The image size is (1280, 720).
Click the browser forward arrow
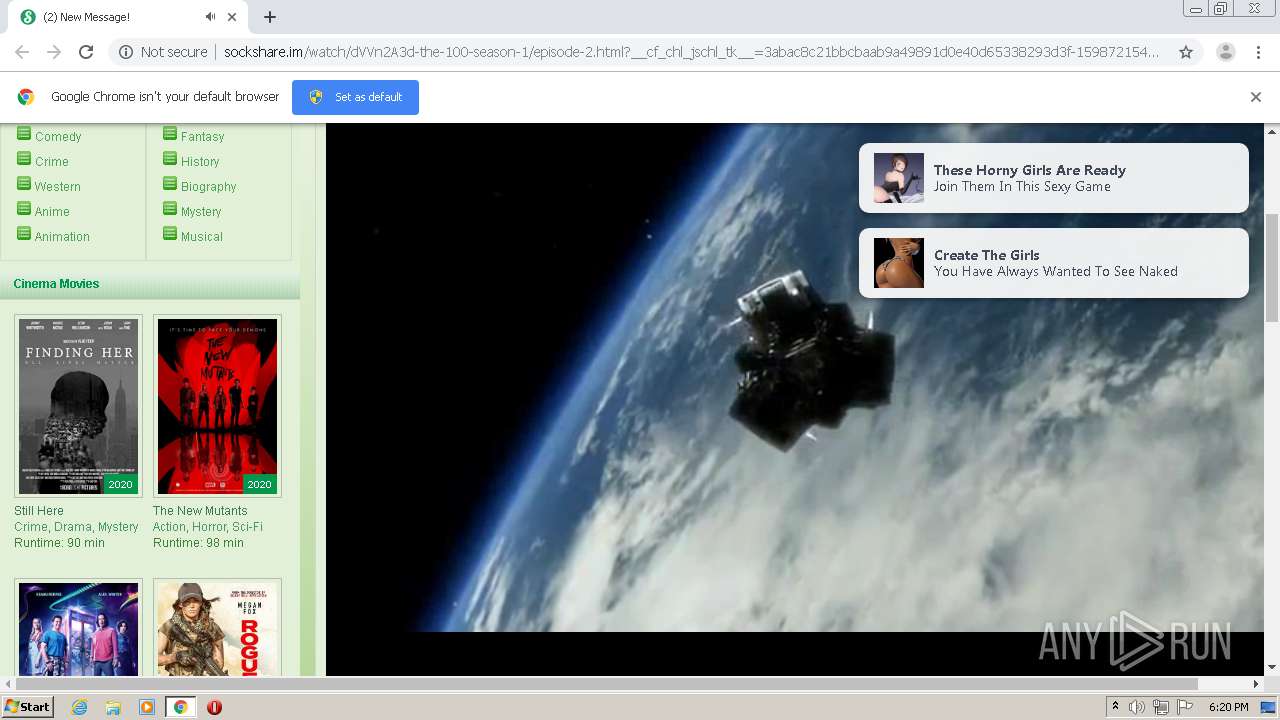pyautogui.click(x=54, y=52)
